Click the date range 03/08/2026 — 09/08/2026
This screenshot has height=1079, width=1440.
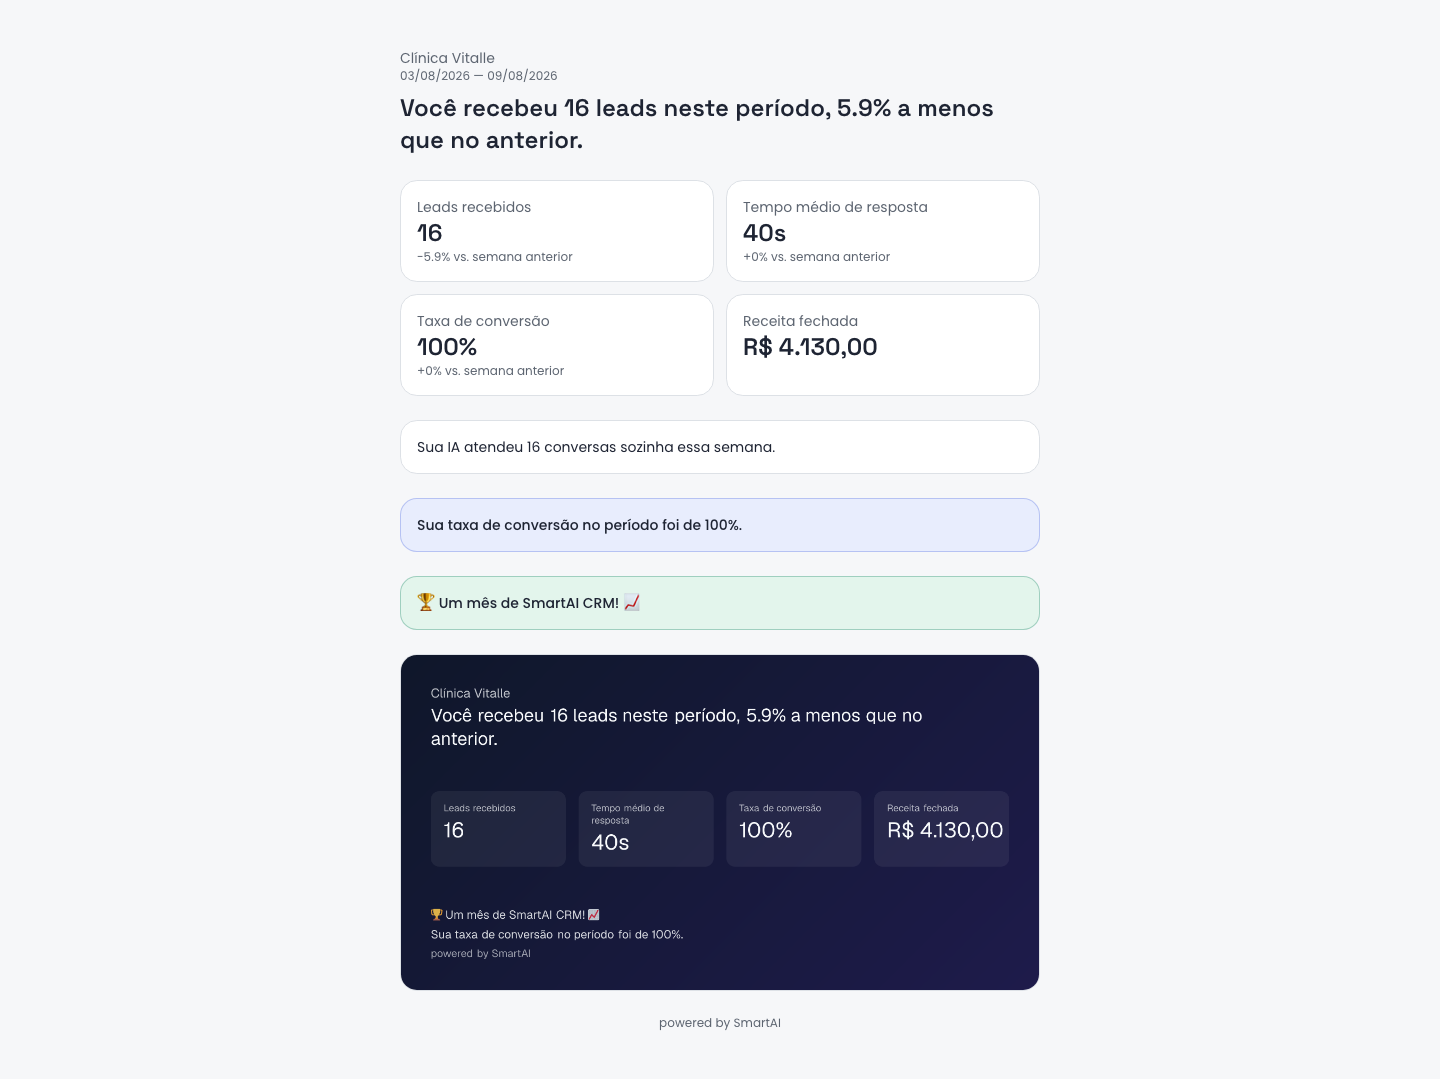tap(479, 76)
